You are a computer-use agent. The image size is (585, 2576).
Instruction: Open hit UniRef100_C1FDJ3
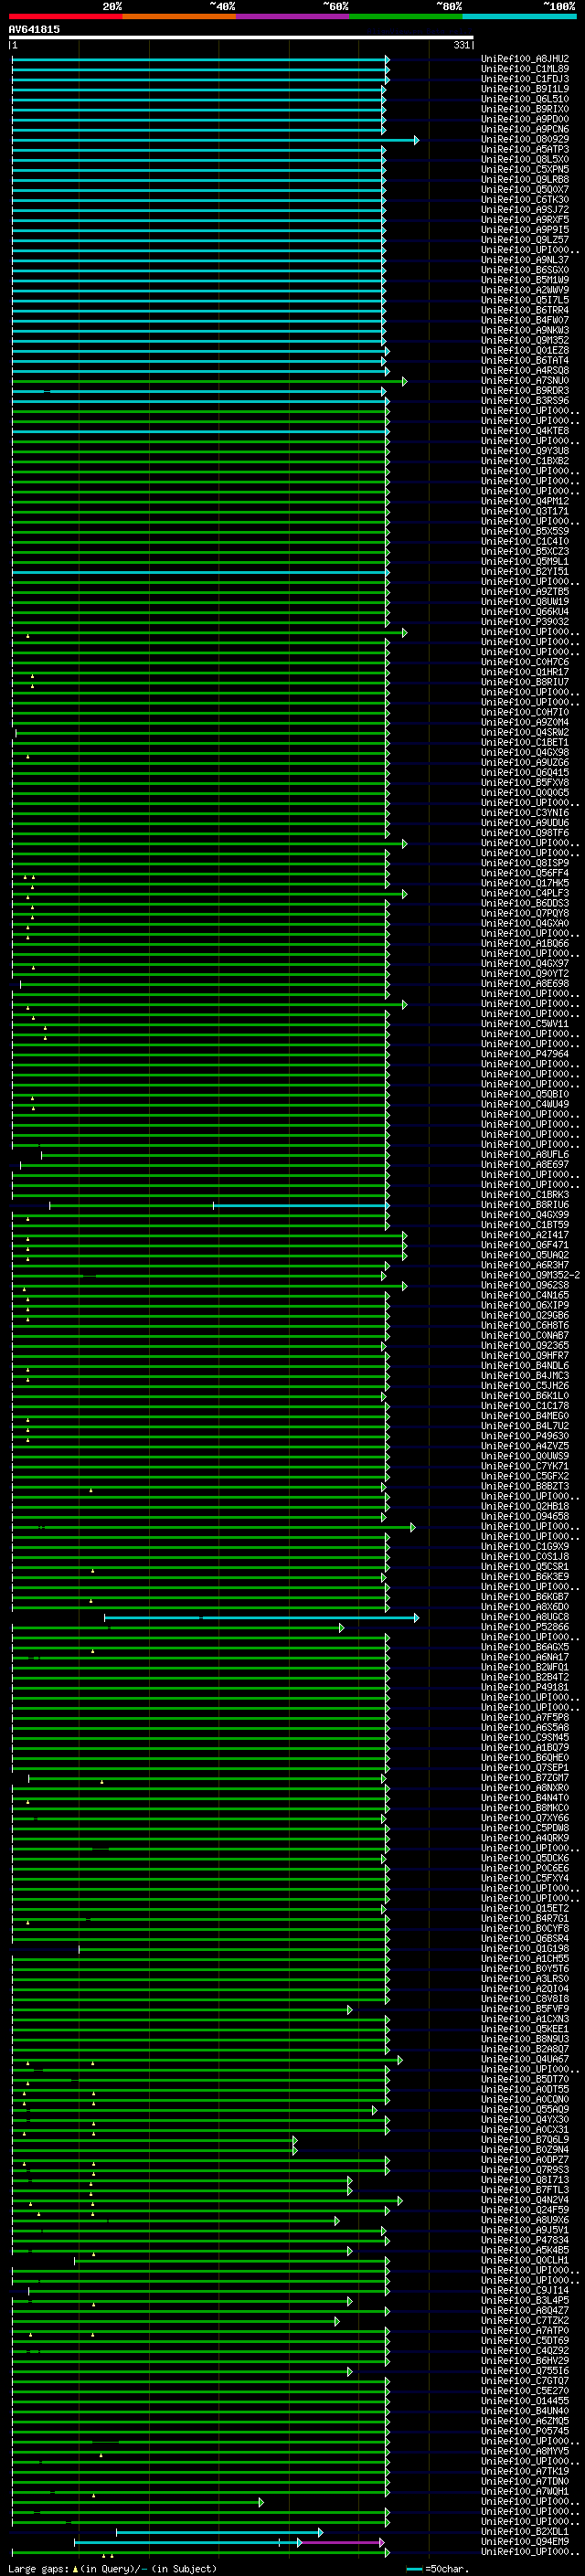pyautogui.click(x=525, y=79)
